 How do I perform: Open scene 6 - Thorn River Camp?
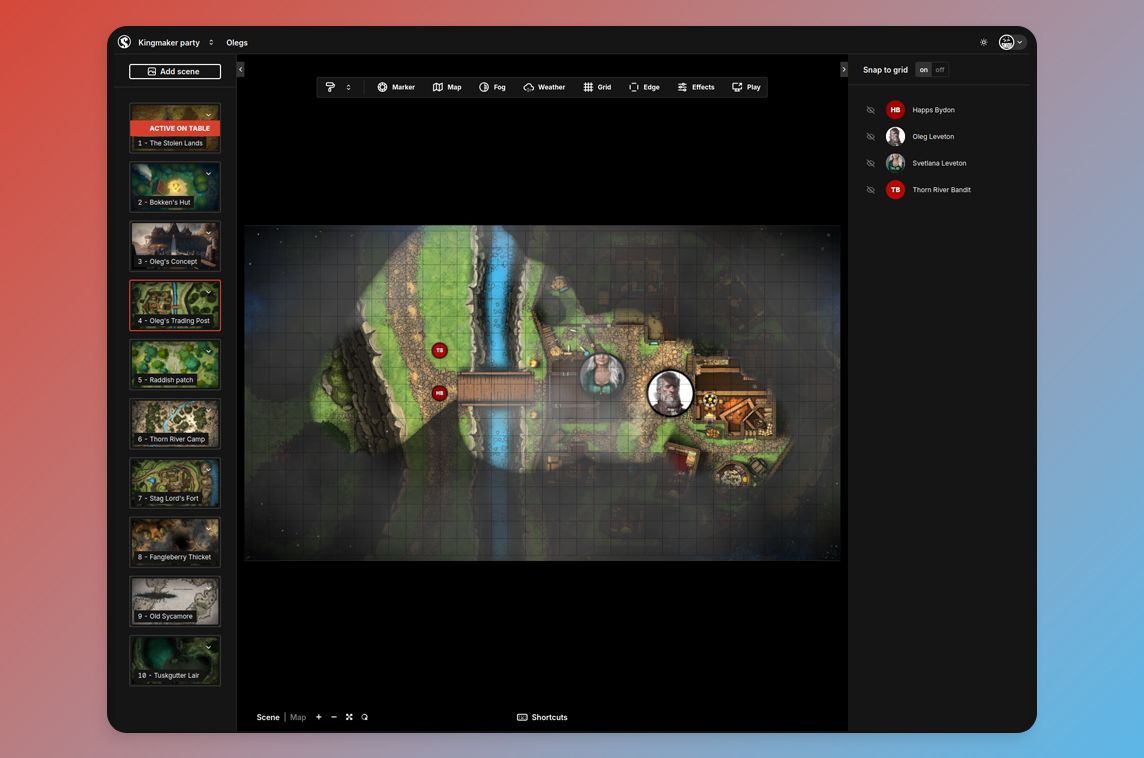175,424
